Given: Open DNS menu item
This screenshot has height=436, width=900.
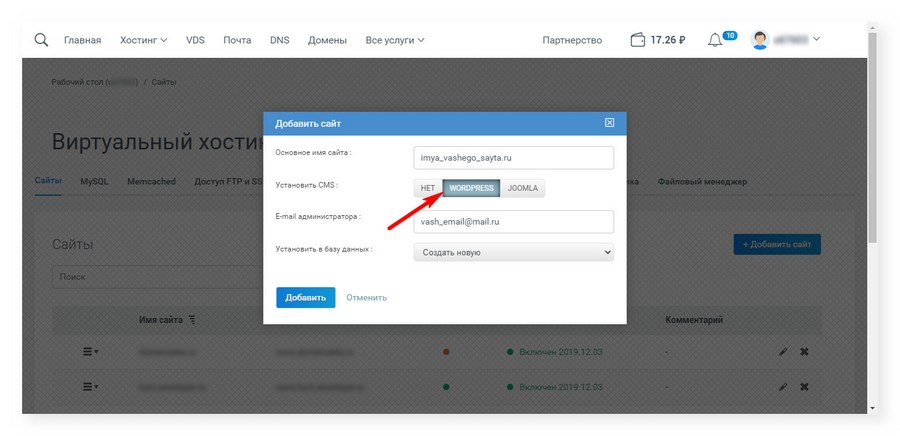Looking at the screenshot, I should pyautogui.click(x=280, y=40).
